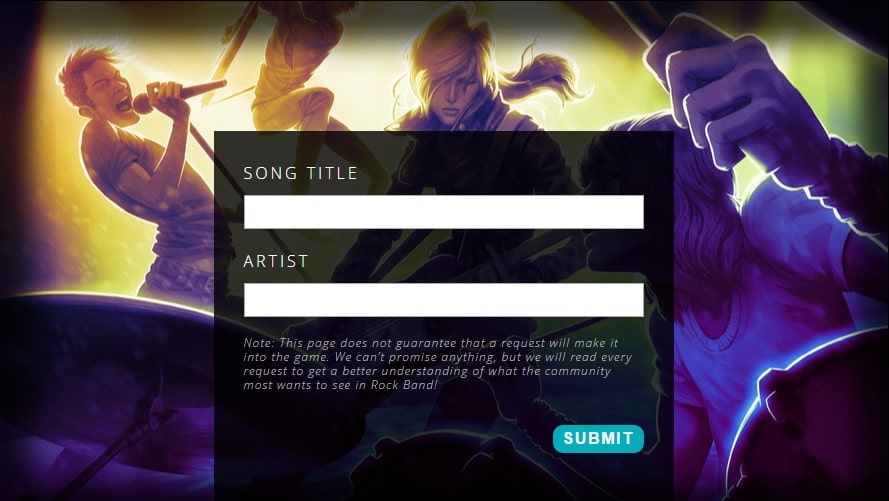The image size is (889, 501).
Task: Focus the Song Title text field
Action: (x=443, y=212)
